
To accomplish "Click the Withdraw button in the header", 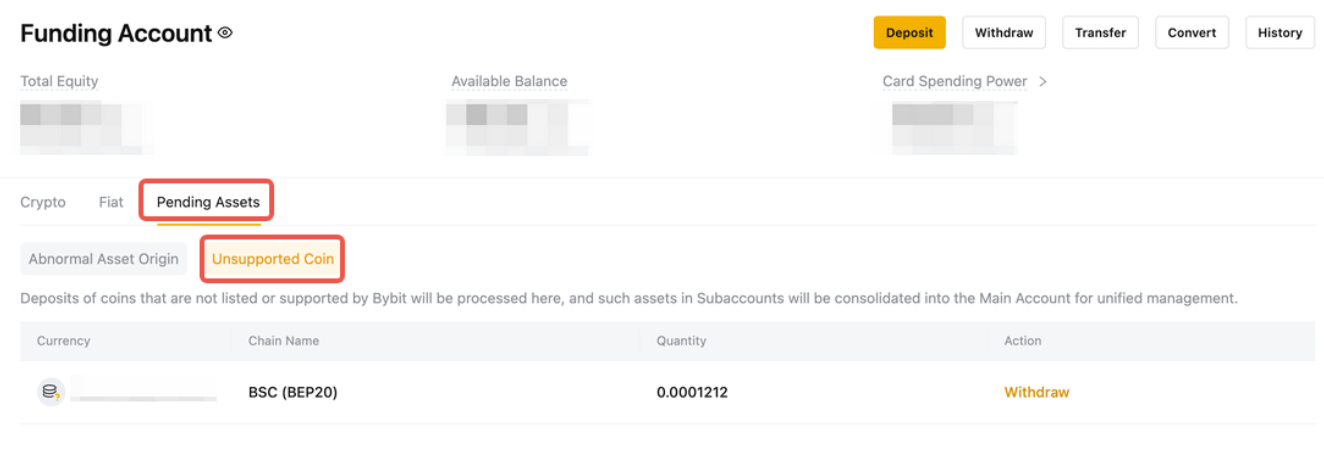I will point(1003,33).
